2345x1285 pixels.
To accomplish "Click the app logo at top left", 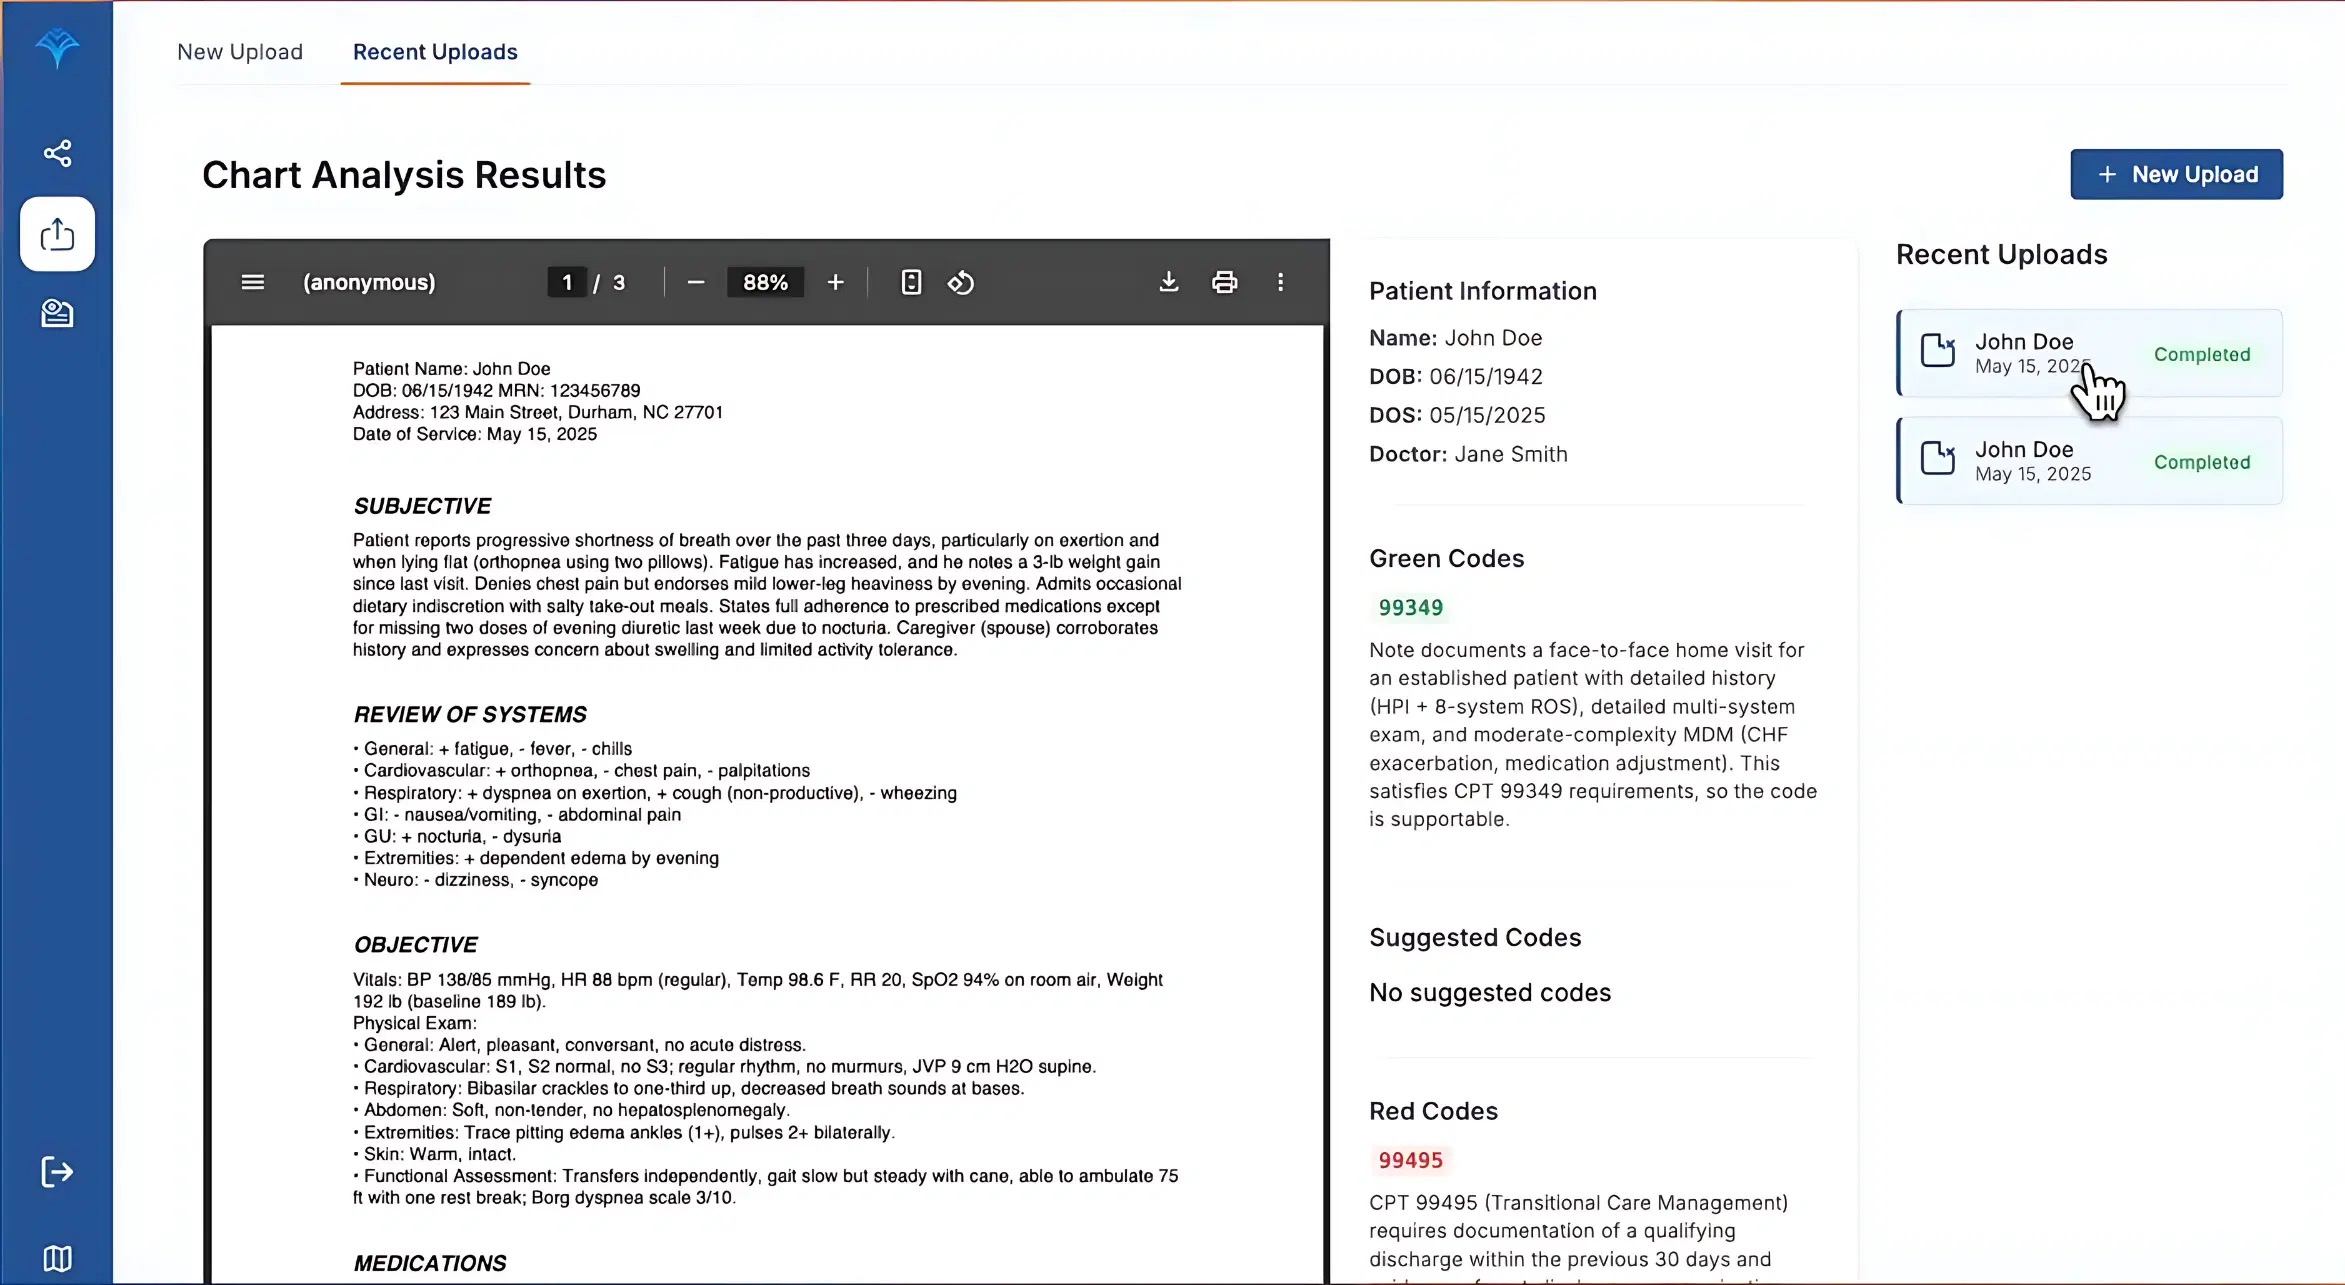I will tap(57, 47).
